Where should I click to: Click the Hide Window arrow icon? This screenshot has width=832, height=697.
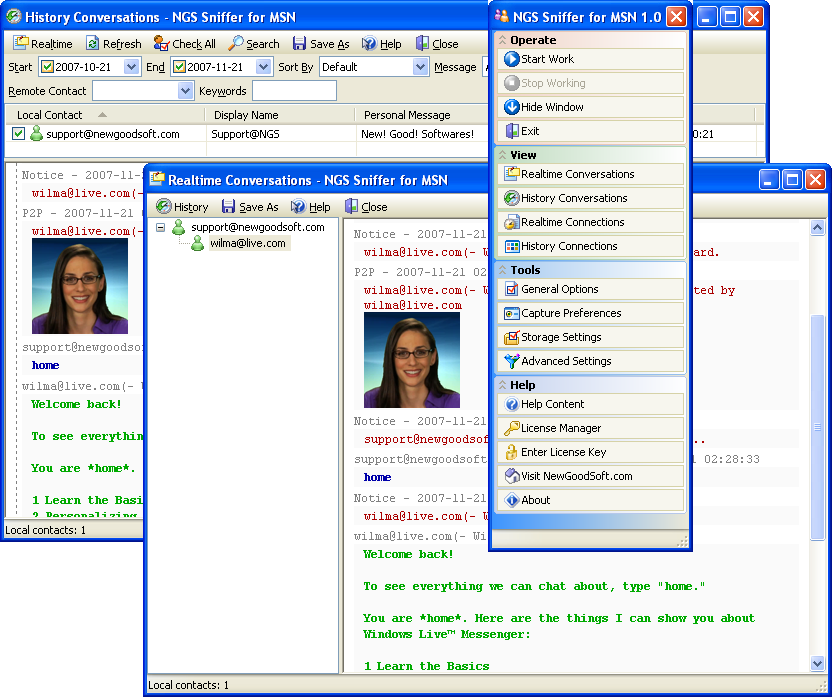[x=512, y=107]
